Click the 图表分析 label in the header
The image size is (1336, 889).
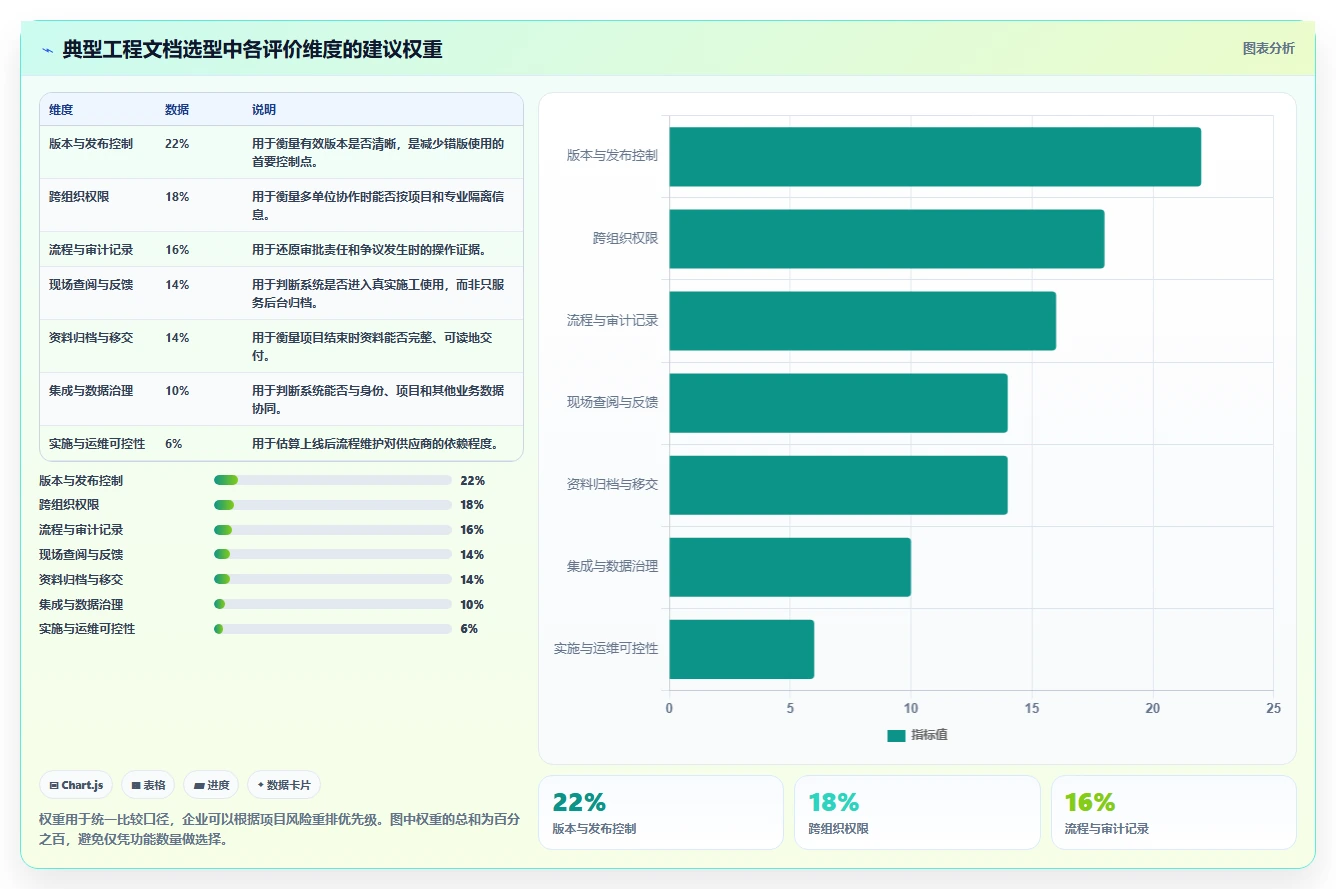(1268, 48)
